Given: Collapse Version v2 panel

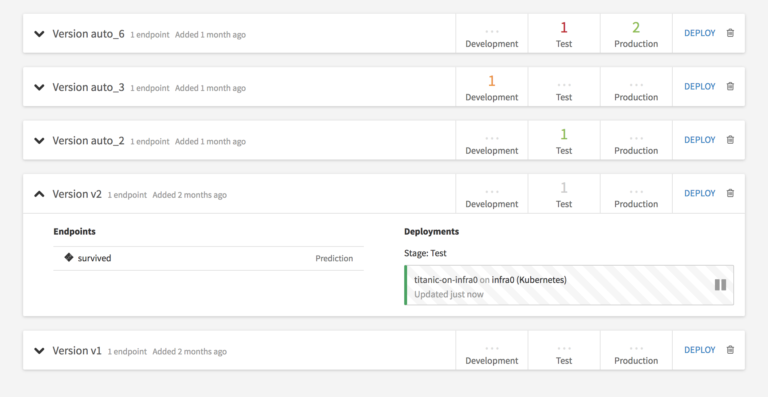Looking at the screenshot, I should (x=39, y=194).
